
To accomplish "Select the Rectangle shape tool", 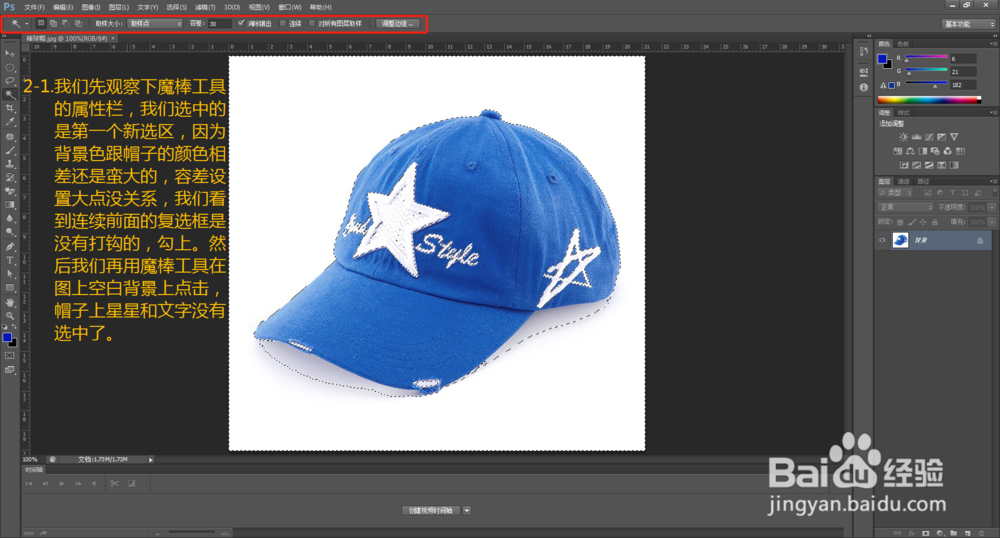I will (x=10, y=287).
